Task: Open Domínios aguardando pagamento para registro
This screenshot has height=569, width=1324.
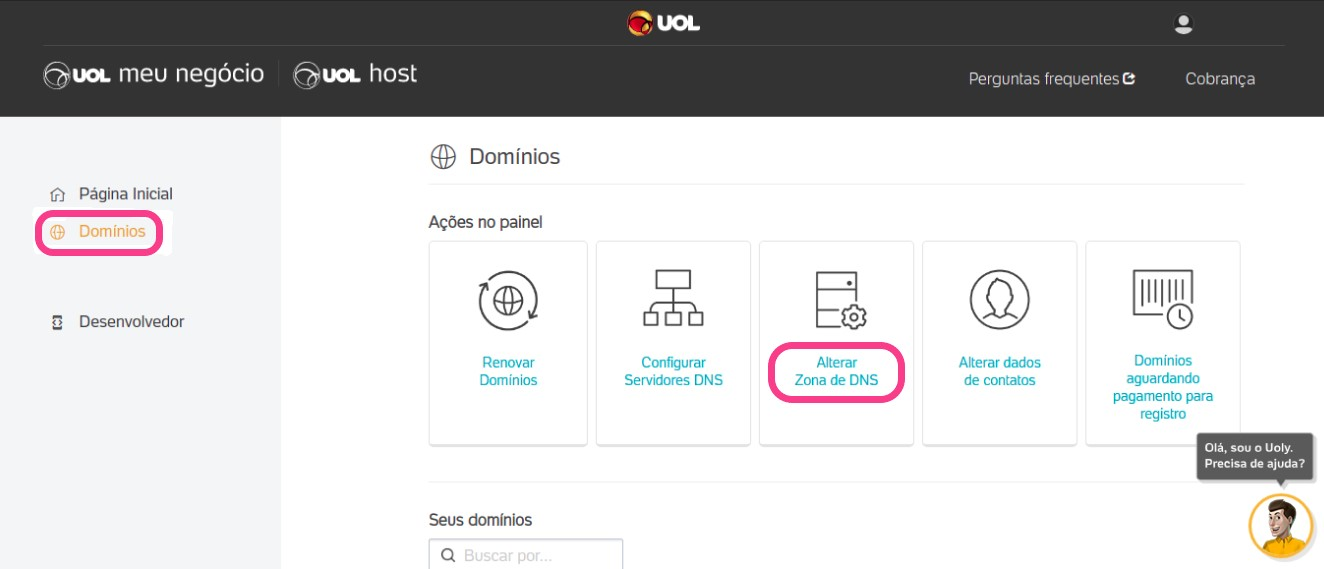Action: (x=1162, y=387)
